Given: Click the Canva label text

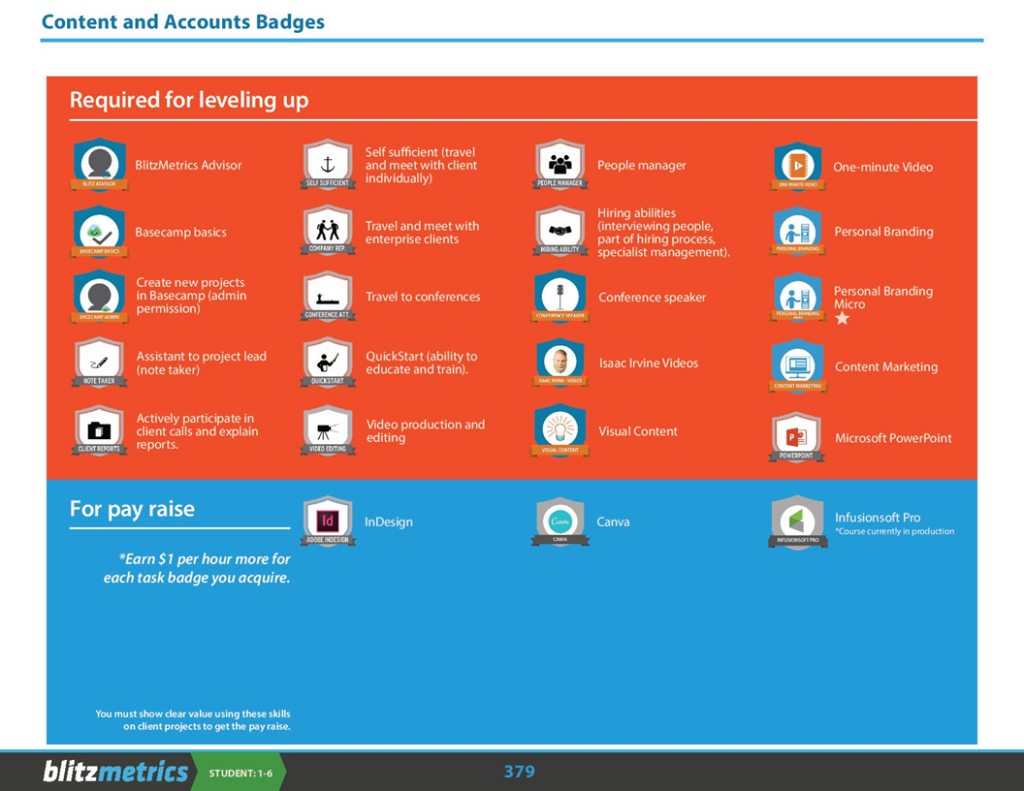Looking at the screenshot, I should point(613,522).
